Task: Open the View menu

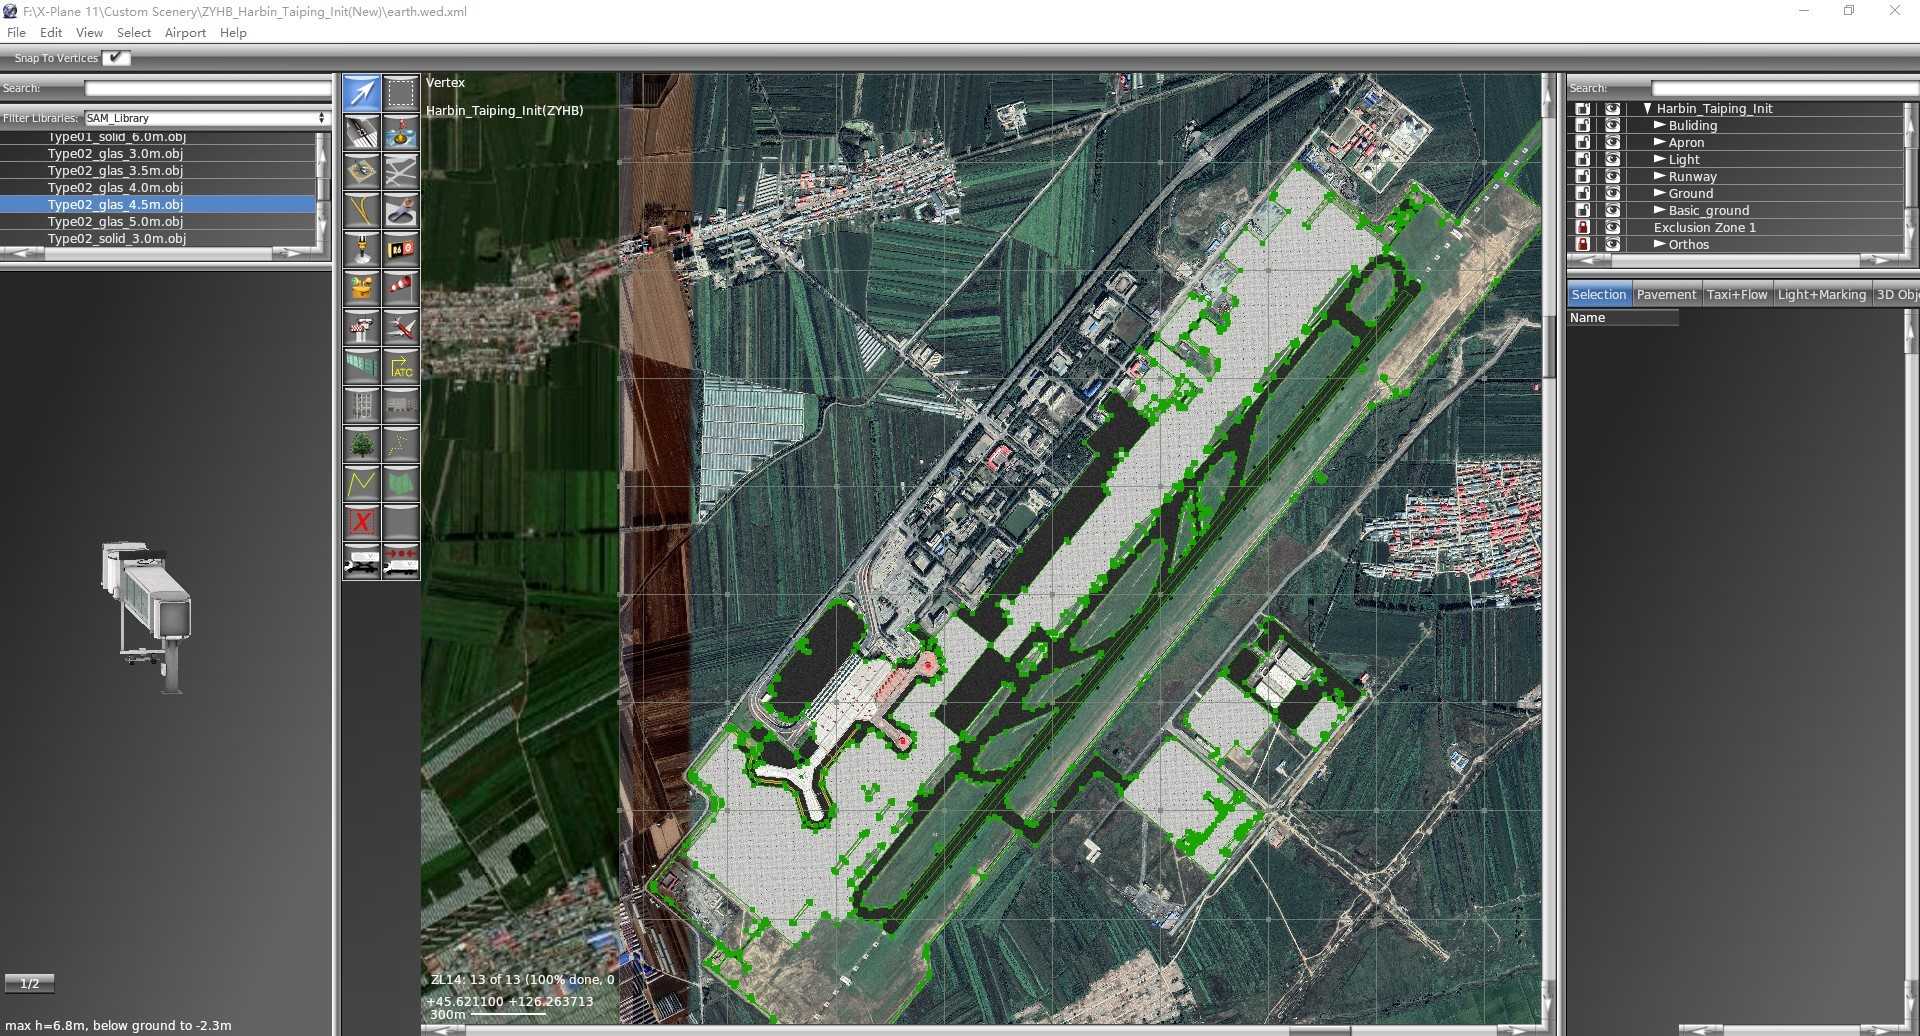Action: pyautogui.click(x=89, y=32)
